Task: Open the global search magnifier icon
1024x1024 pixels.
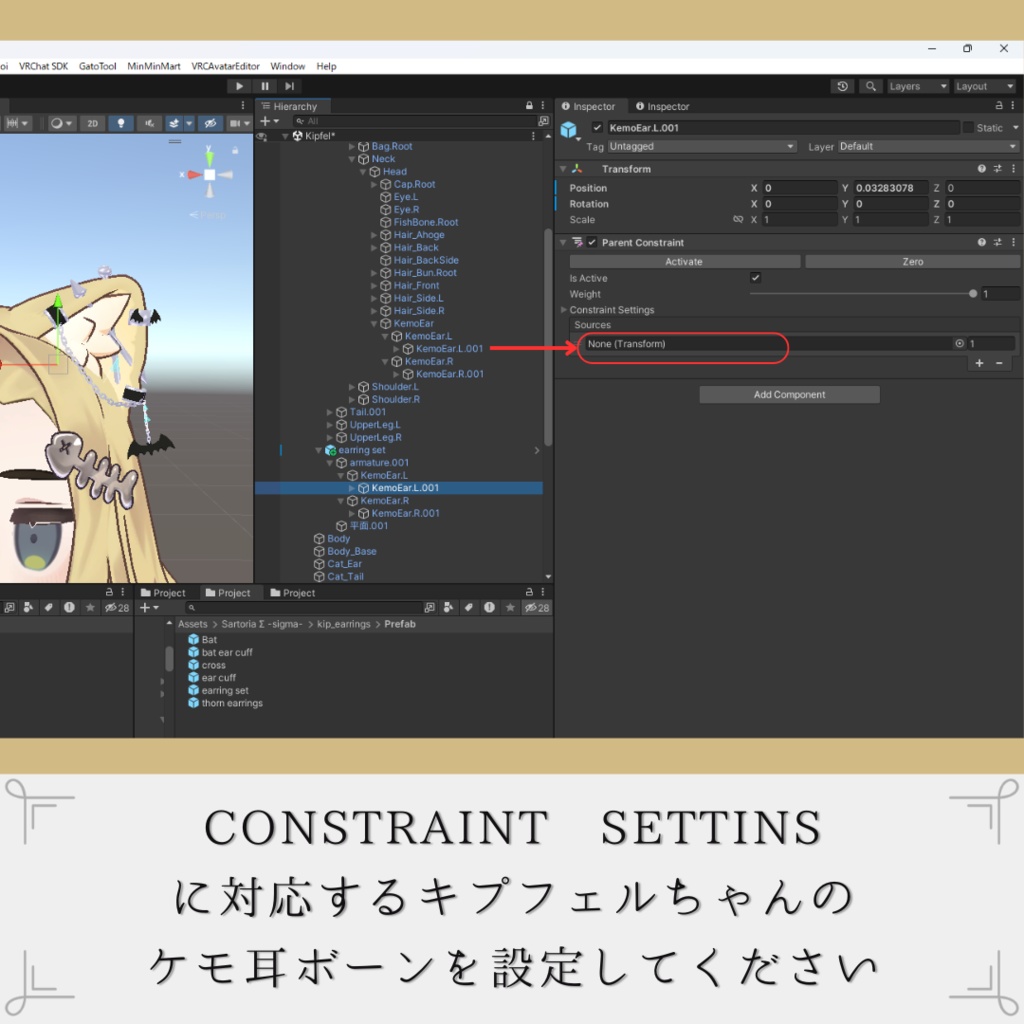Action: [871, 86]
